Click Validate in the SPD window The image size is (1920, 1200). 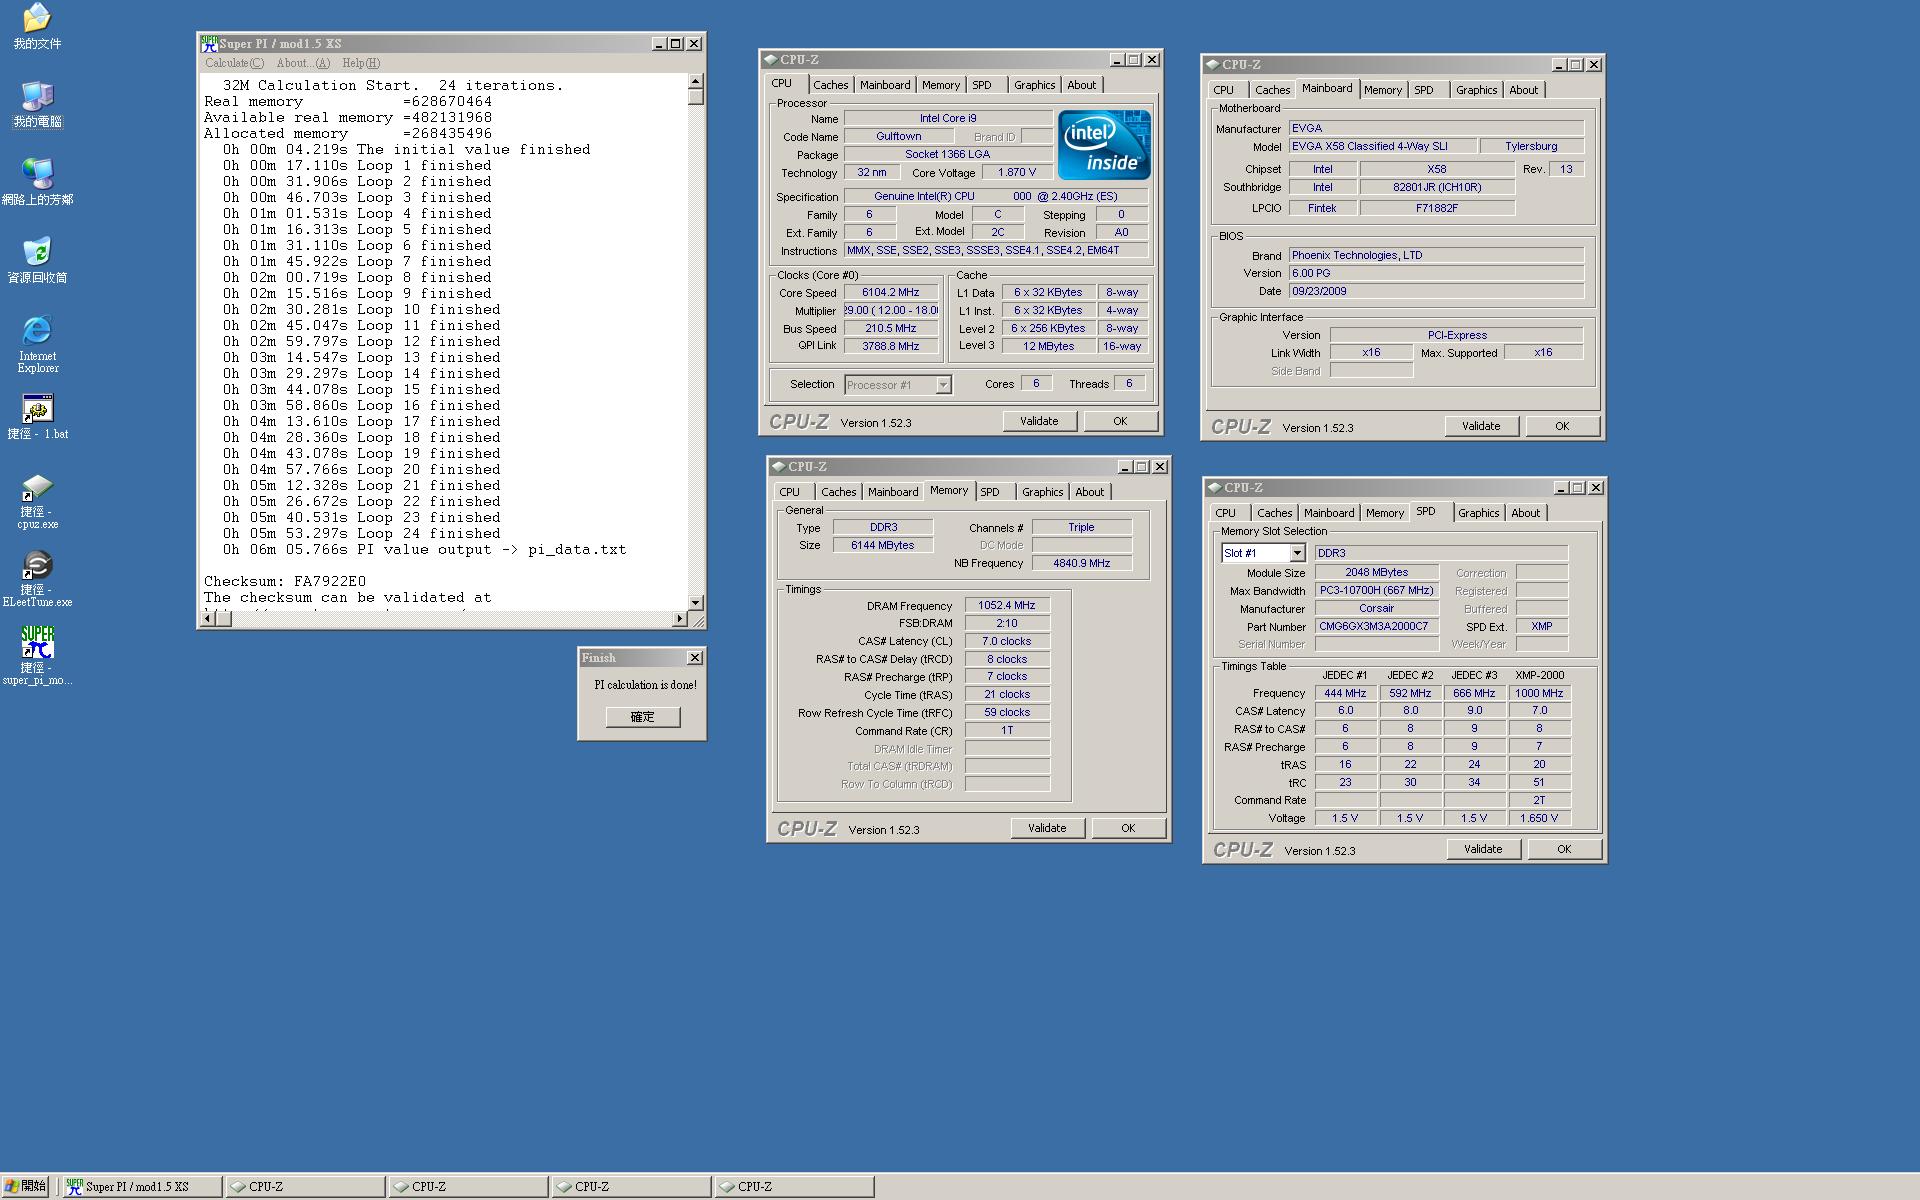[1483, 849]
